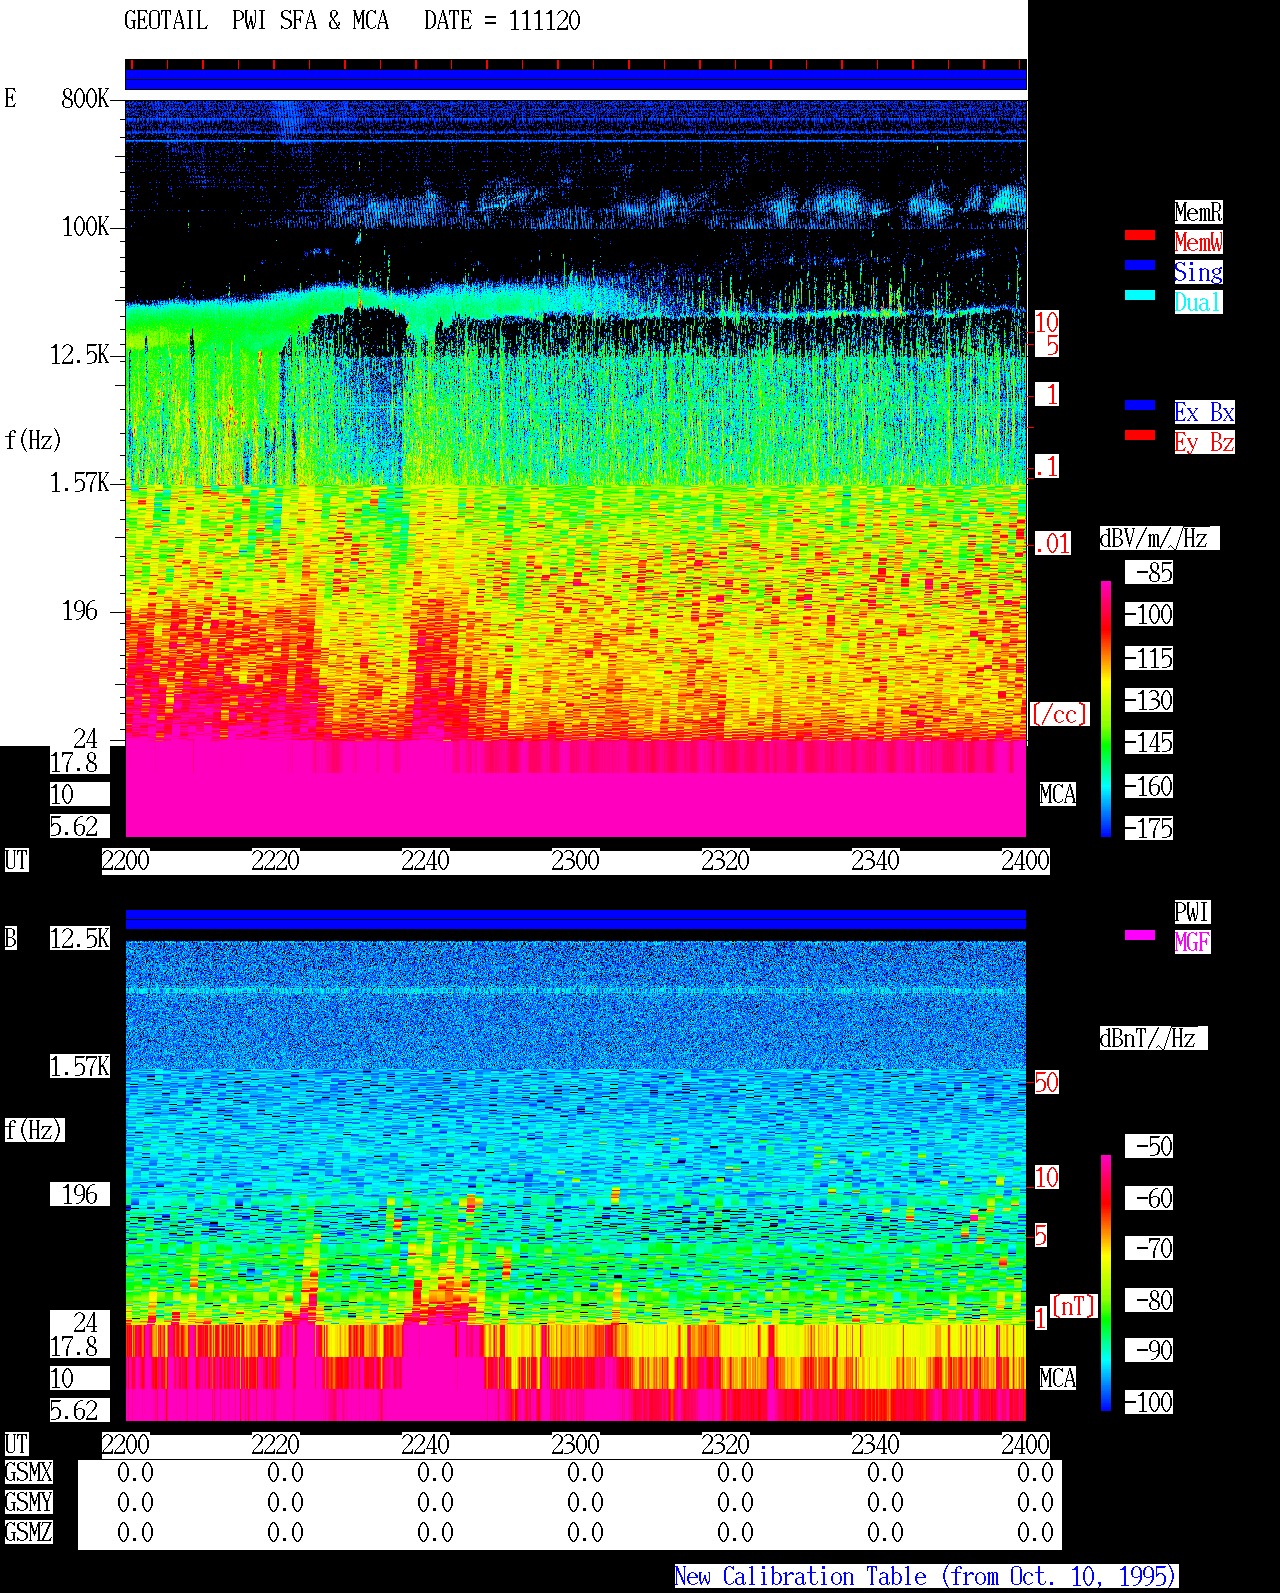Select the red "50" magnetic axis value
The width and height of the screenshot is (1280, 1593).
(1046, 1082)
